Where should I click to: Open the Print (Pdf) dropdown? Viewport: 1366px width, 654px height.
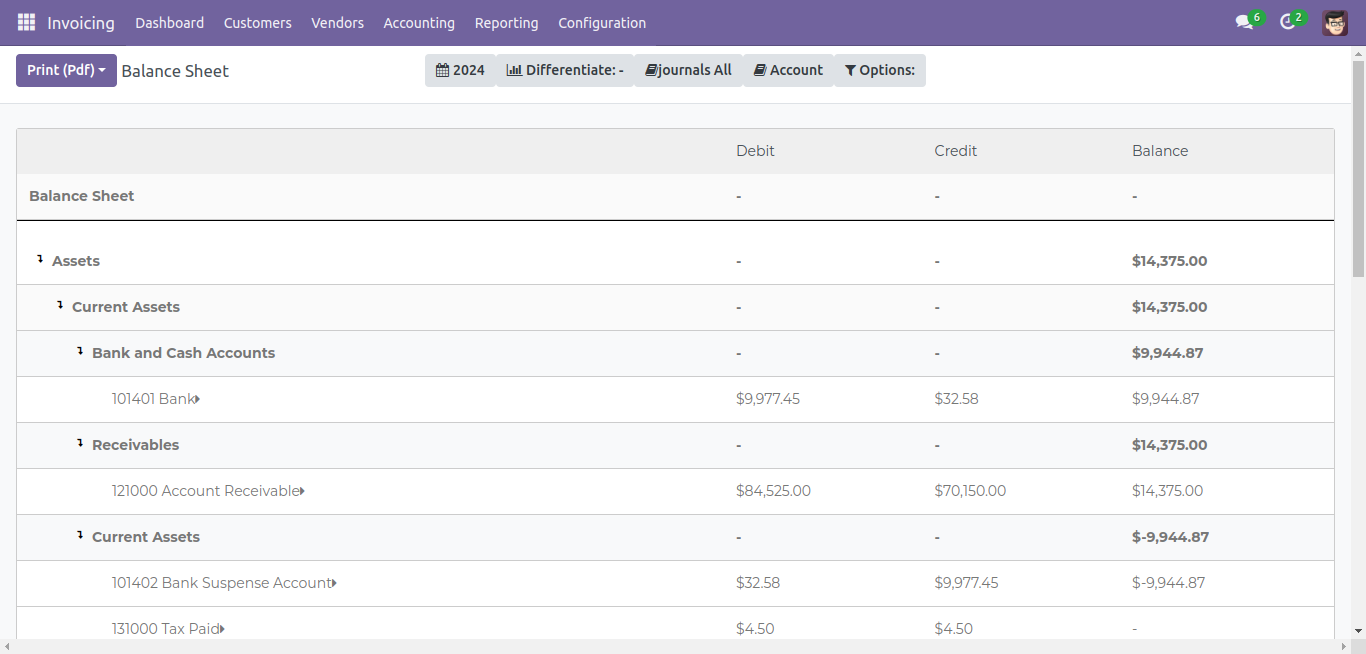[x=66, y=70]
